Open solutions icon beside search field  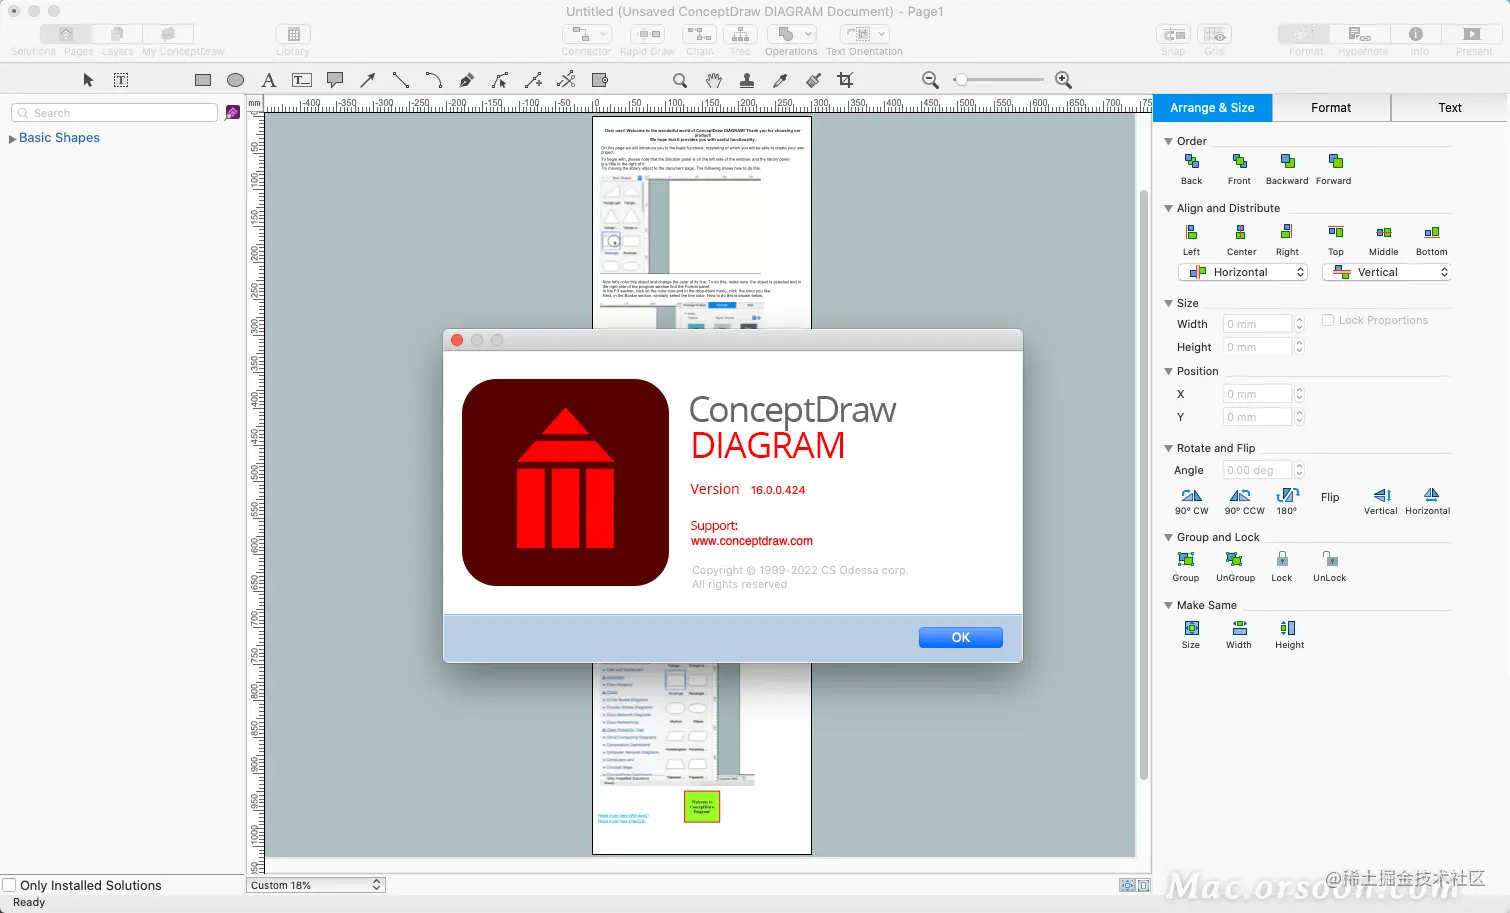tap(233, 112)
